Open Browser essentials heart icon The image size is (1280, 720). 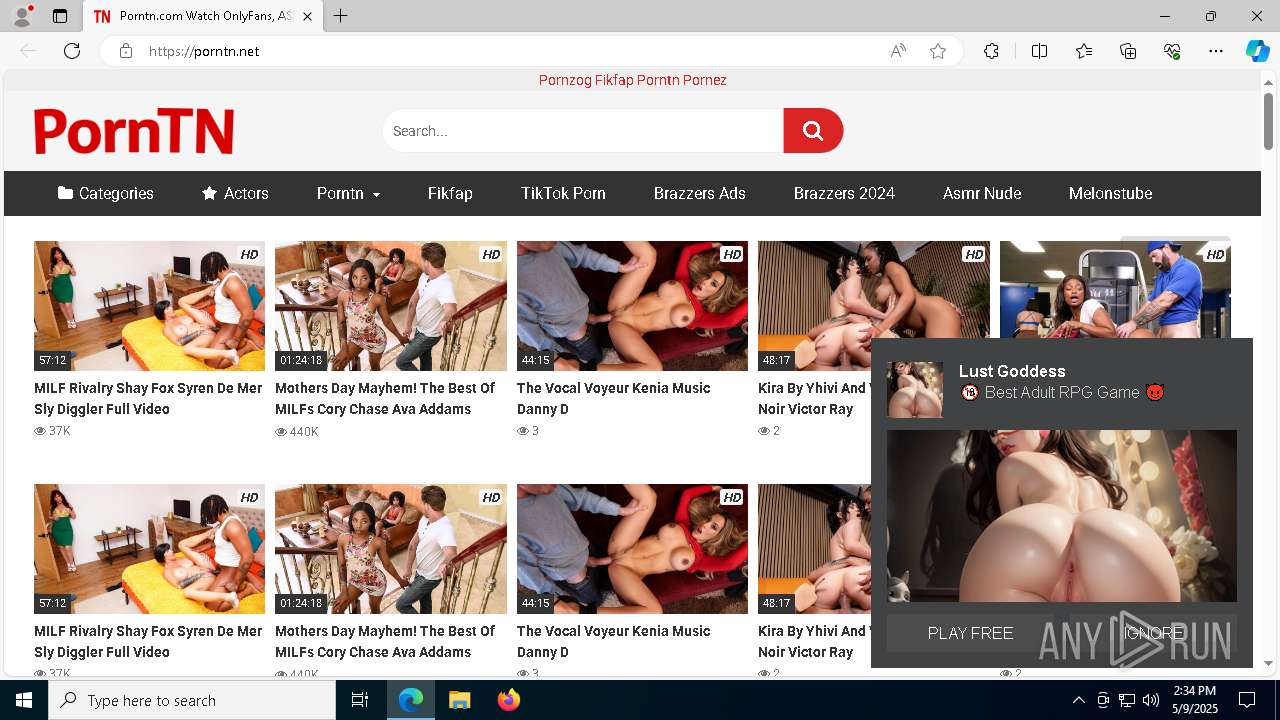pyautogui.click(x=1172, y=51)
